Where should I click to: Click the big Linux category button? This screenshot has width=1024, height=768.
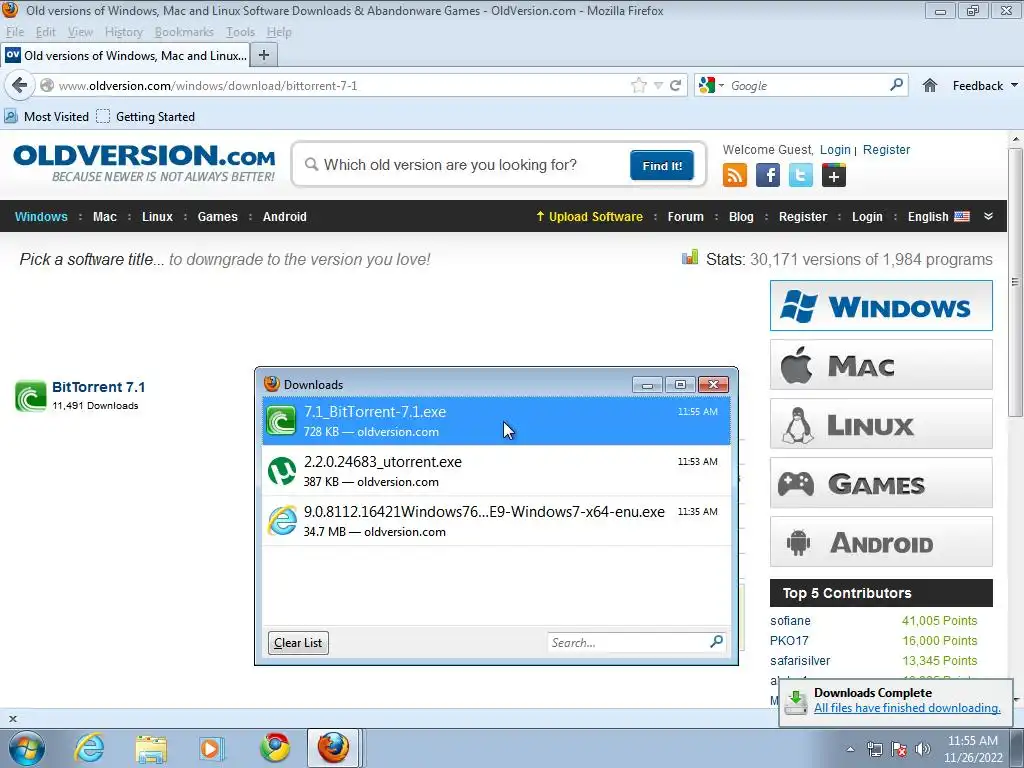881,424
